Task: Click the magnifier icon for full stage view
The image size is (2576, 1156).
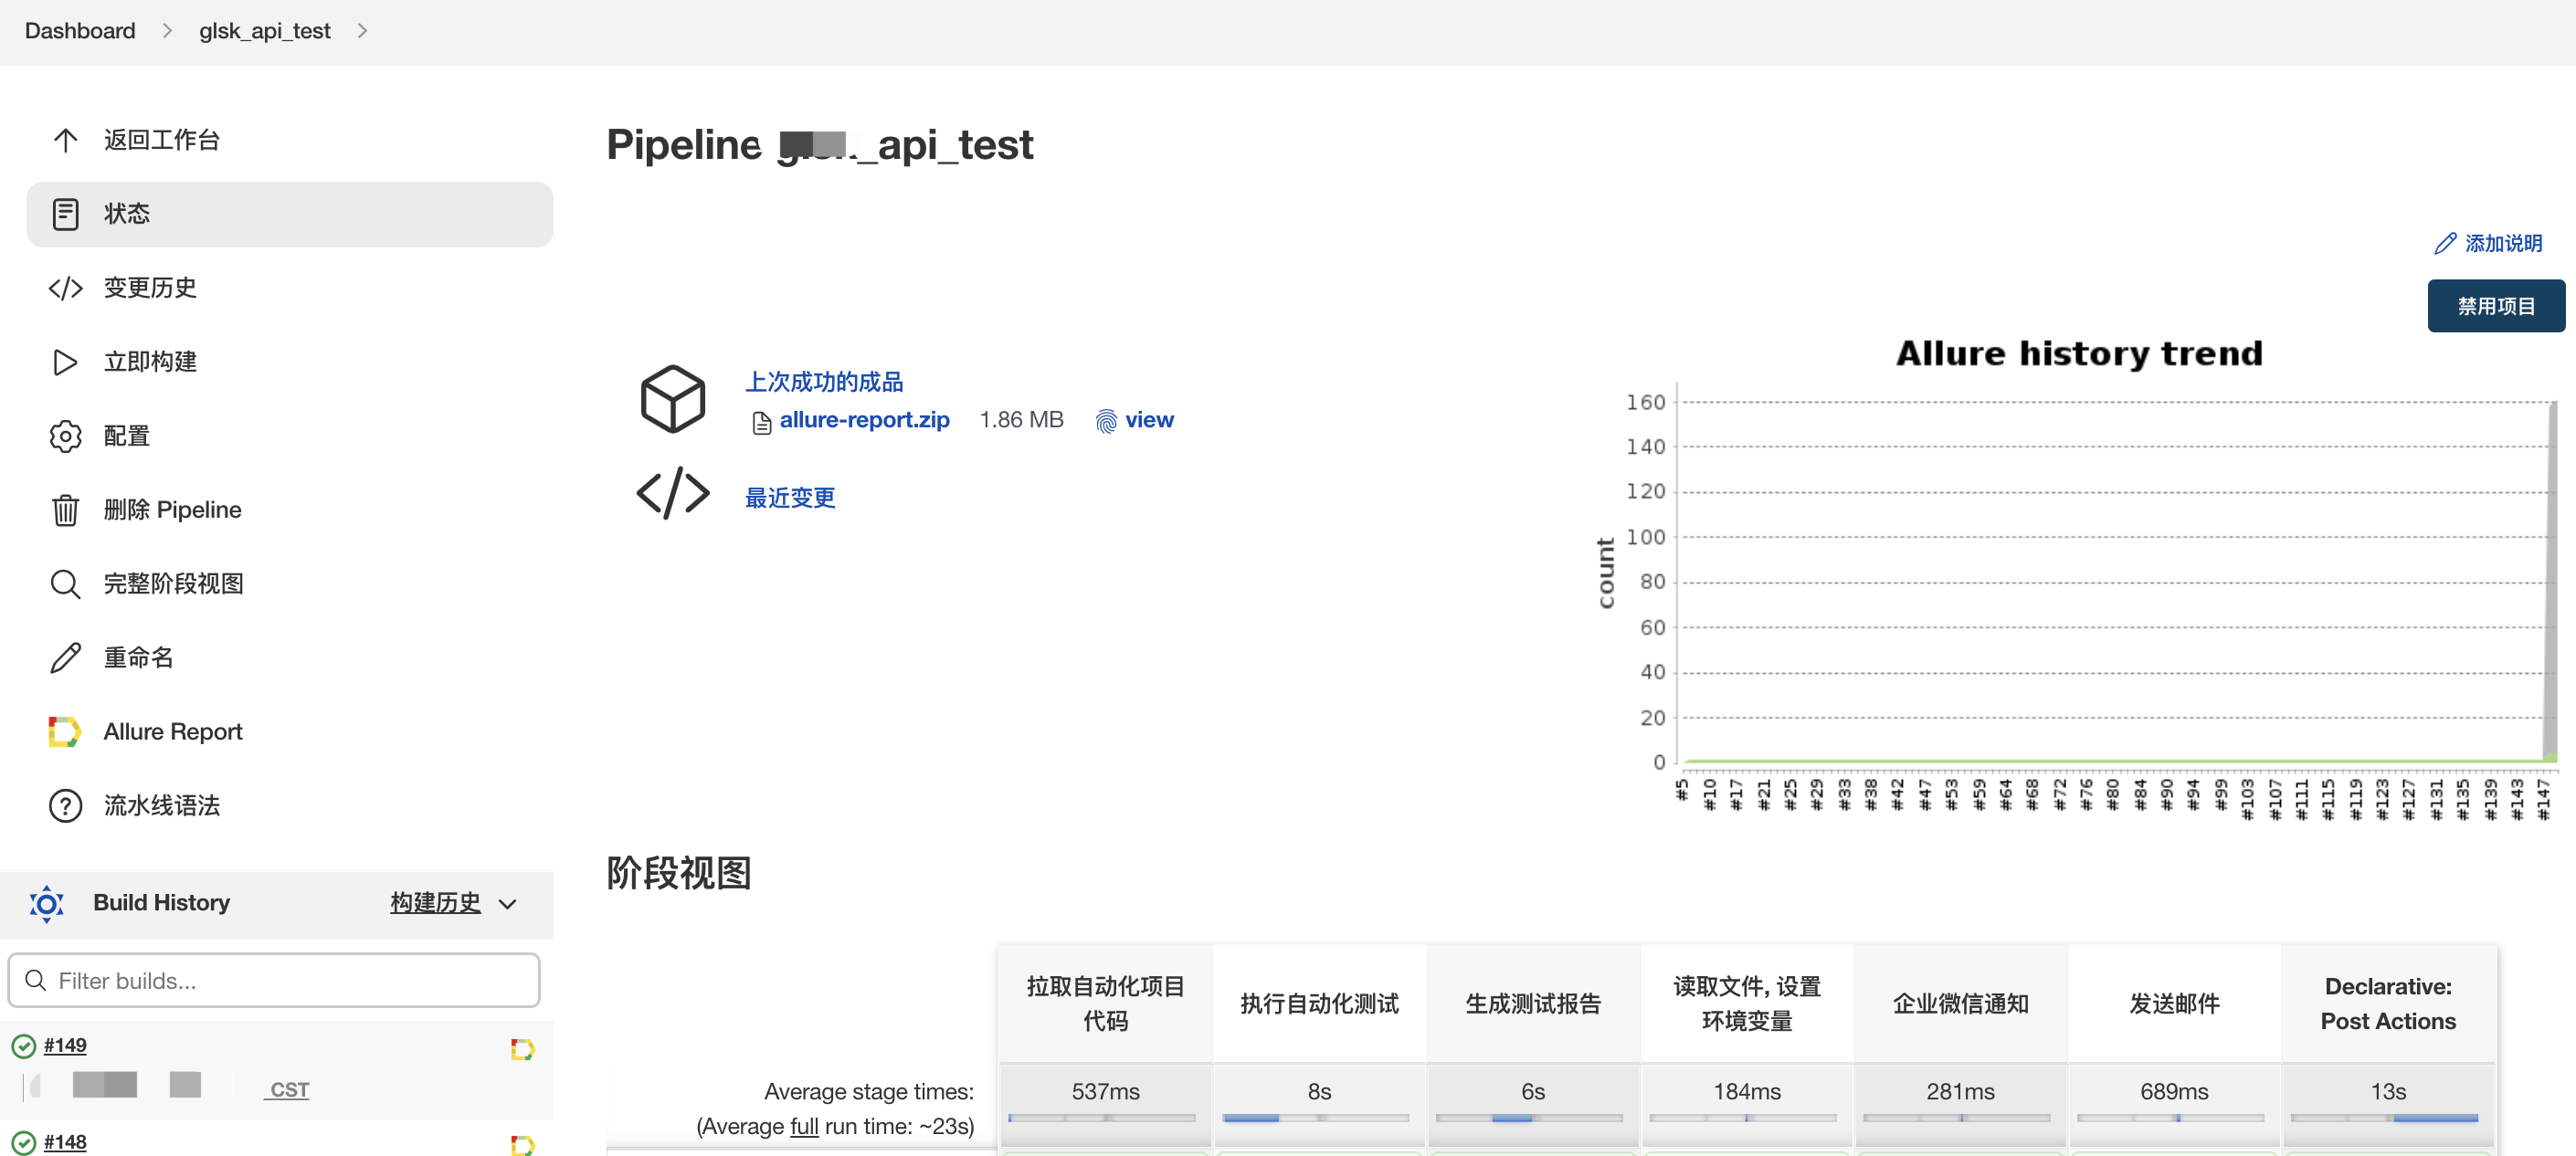Action: pos(65,584)
